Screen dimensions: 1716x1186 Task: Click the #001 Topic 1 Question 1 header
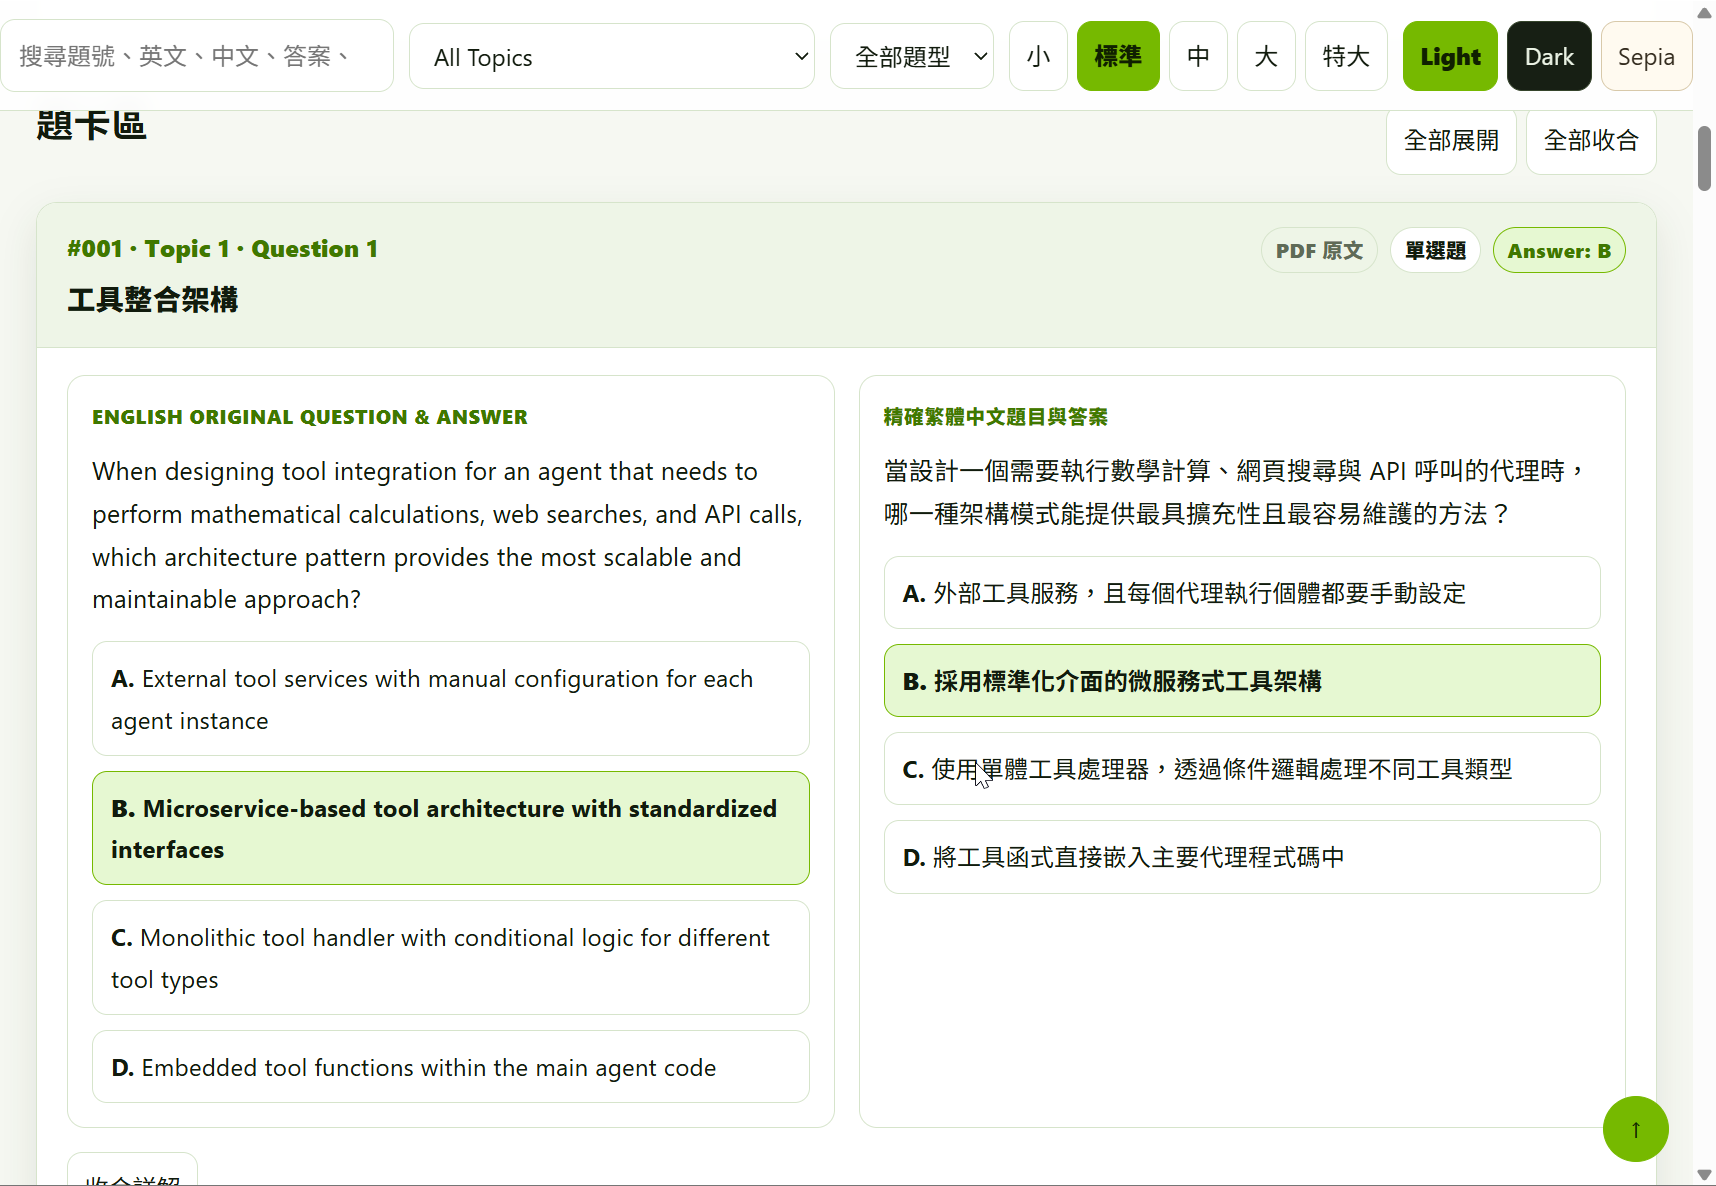coord(223,249)
